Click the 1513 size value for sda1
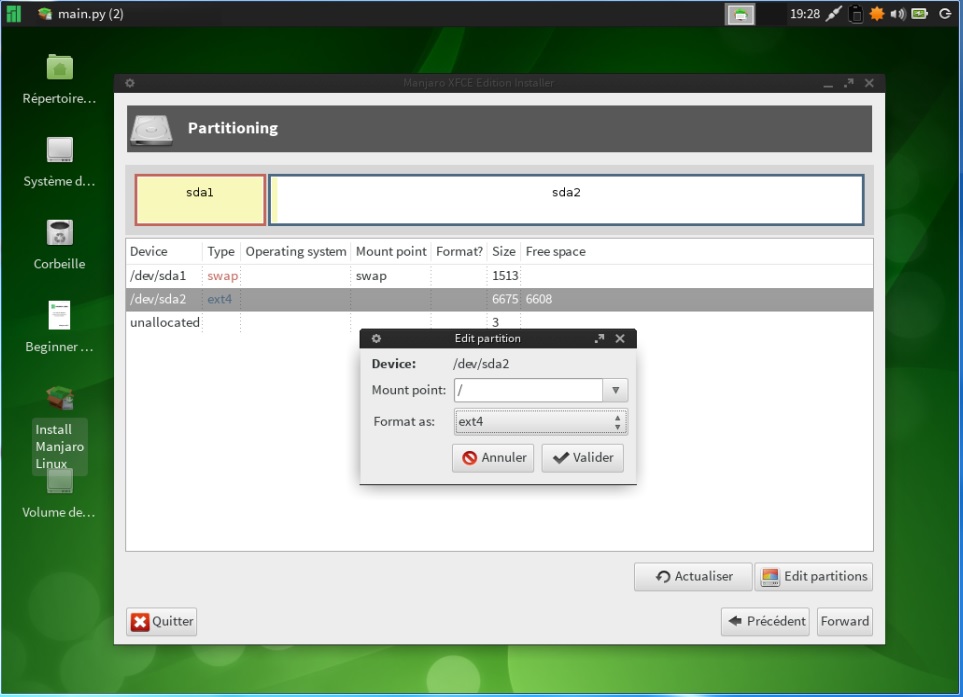The height and width of the screenshot is (697, 963). point(505,276)
